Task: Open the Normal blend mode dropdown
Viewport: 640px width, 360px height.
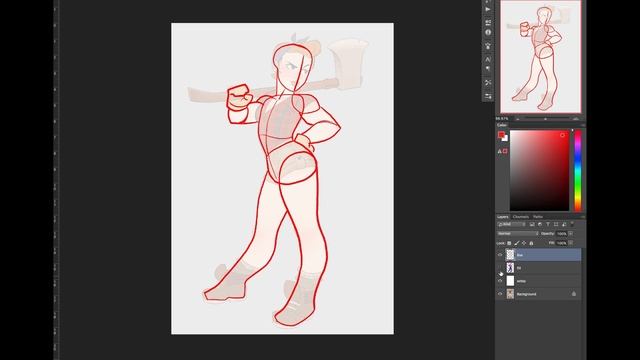Action: coord(518,233)
